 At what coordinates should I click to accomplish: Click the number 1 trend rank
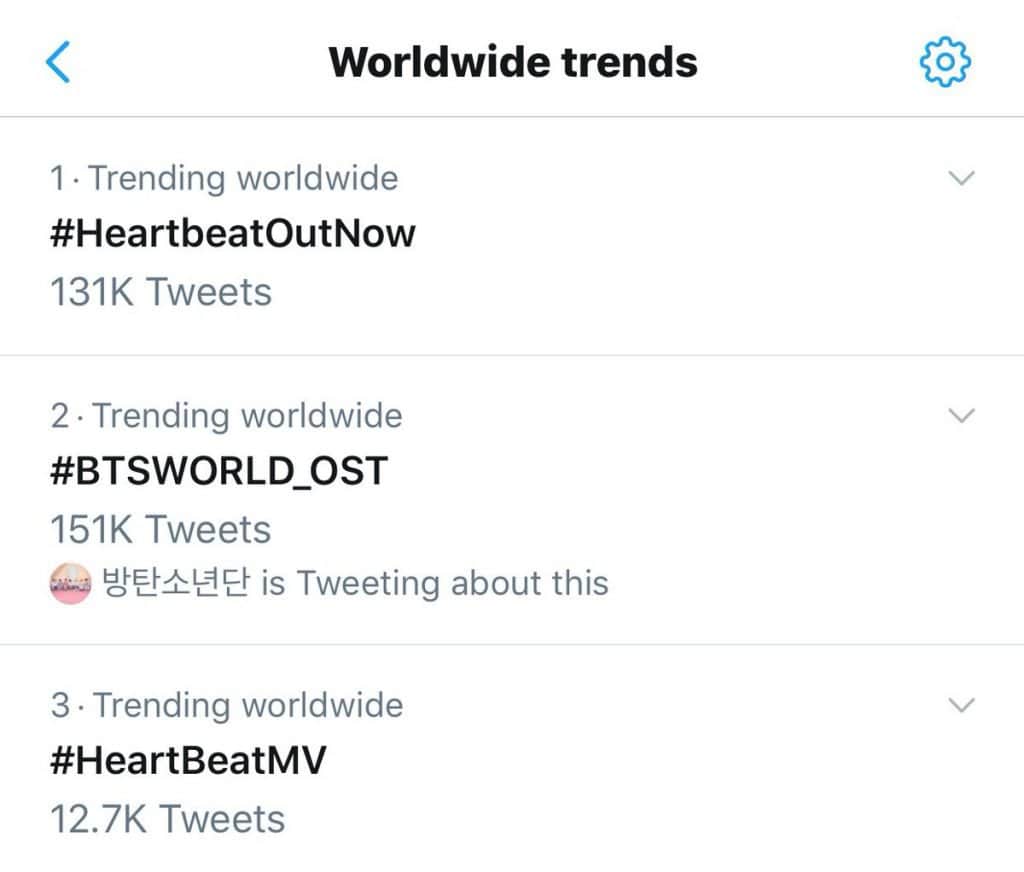click(x=59, y=179)
